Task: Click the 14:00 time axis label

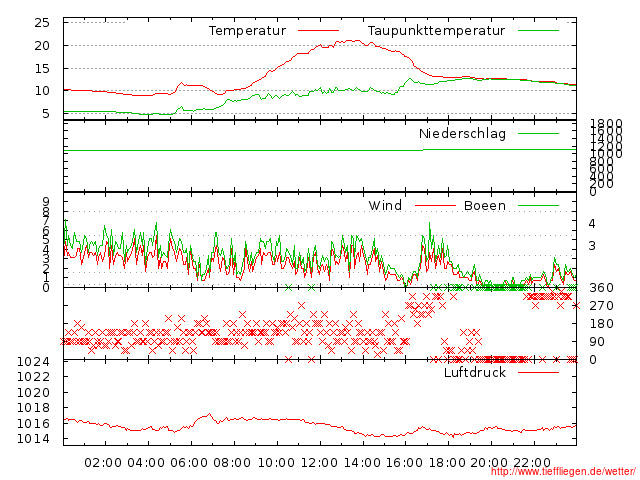Action: [x=362, y=463]
